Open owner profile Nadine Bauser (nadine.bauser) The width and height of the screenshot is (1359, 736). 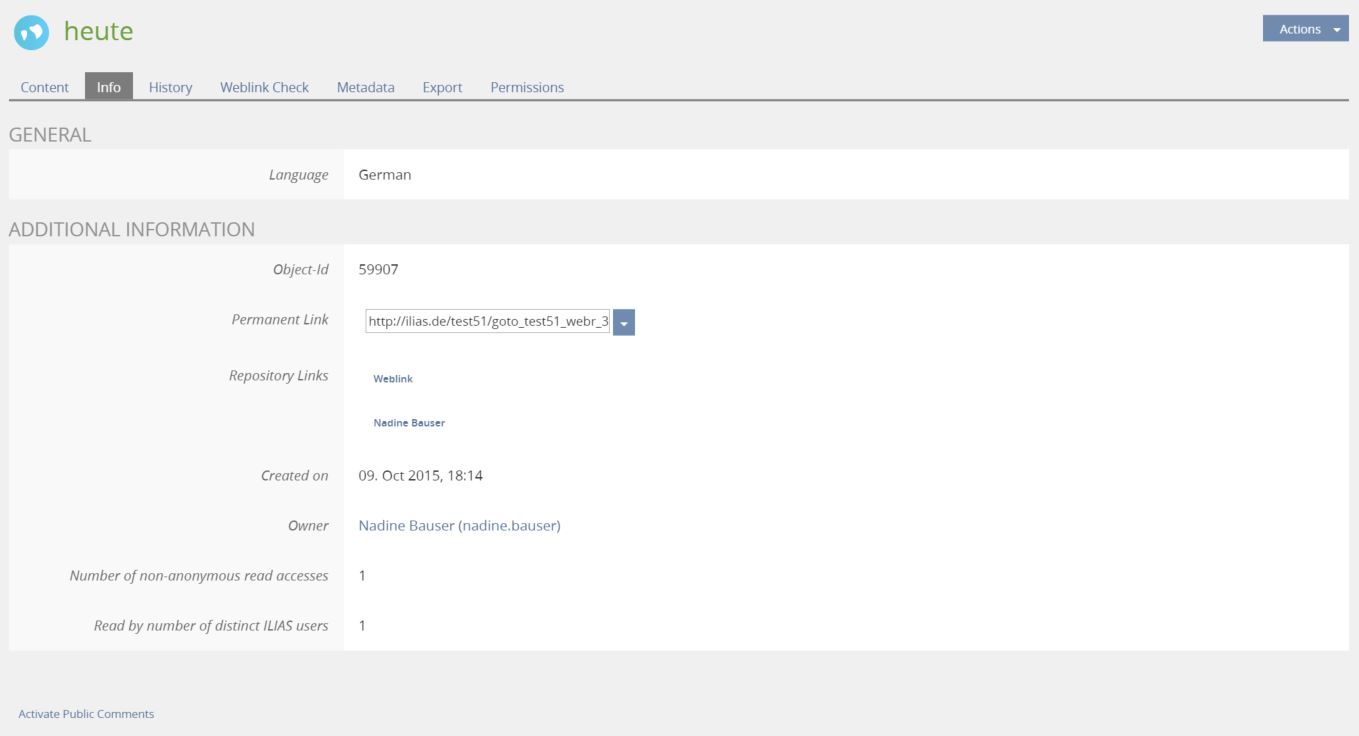click(459, 526)
